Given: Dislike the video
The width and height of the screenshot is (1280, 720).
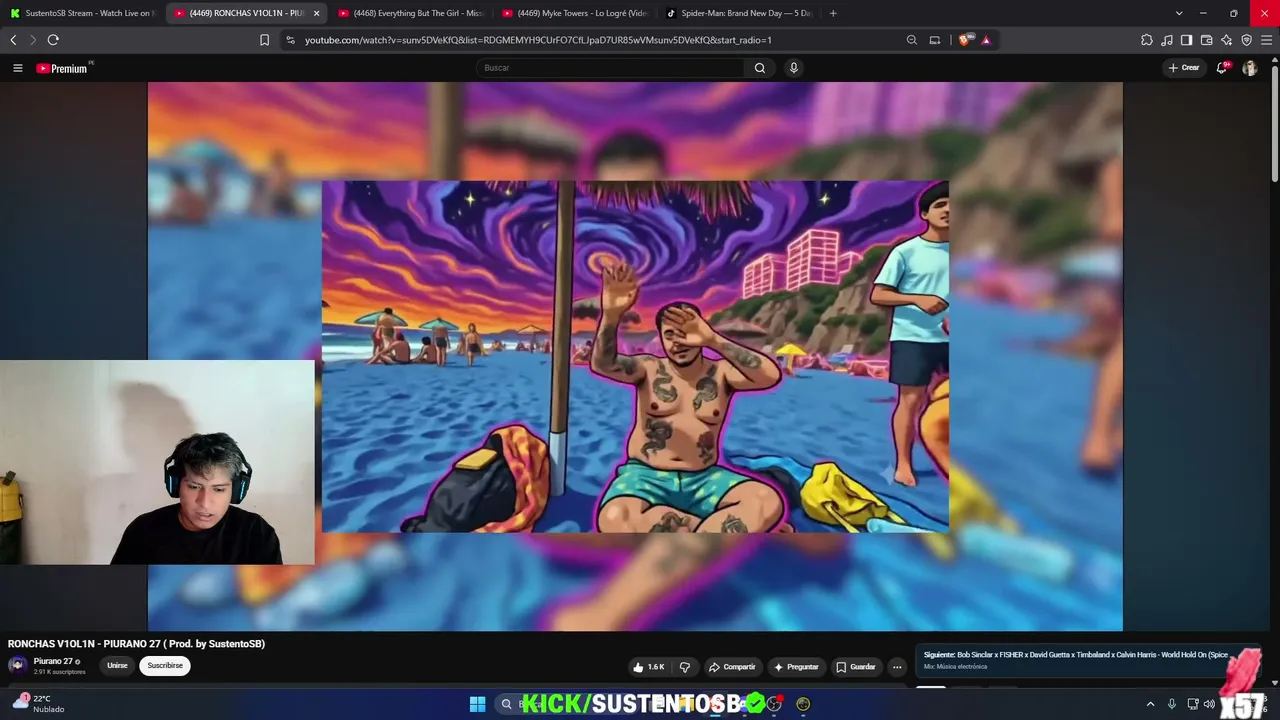Looking at the screenshot, I should pos(685,667).
